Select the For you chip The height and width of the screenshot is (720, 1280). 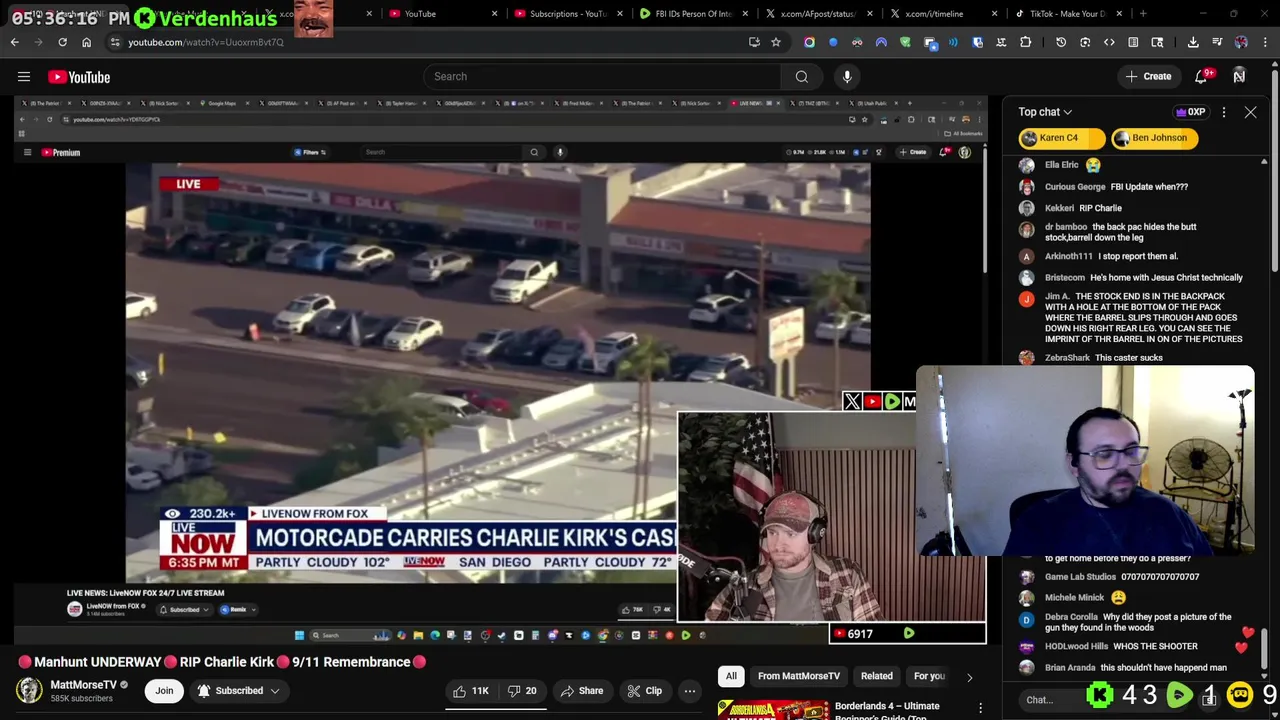pos(929,677)
